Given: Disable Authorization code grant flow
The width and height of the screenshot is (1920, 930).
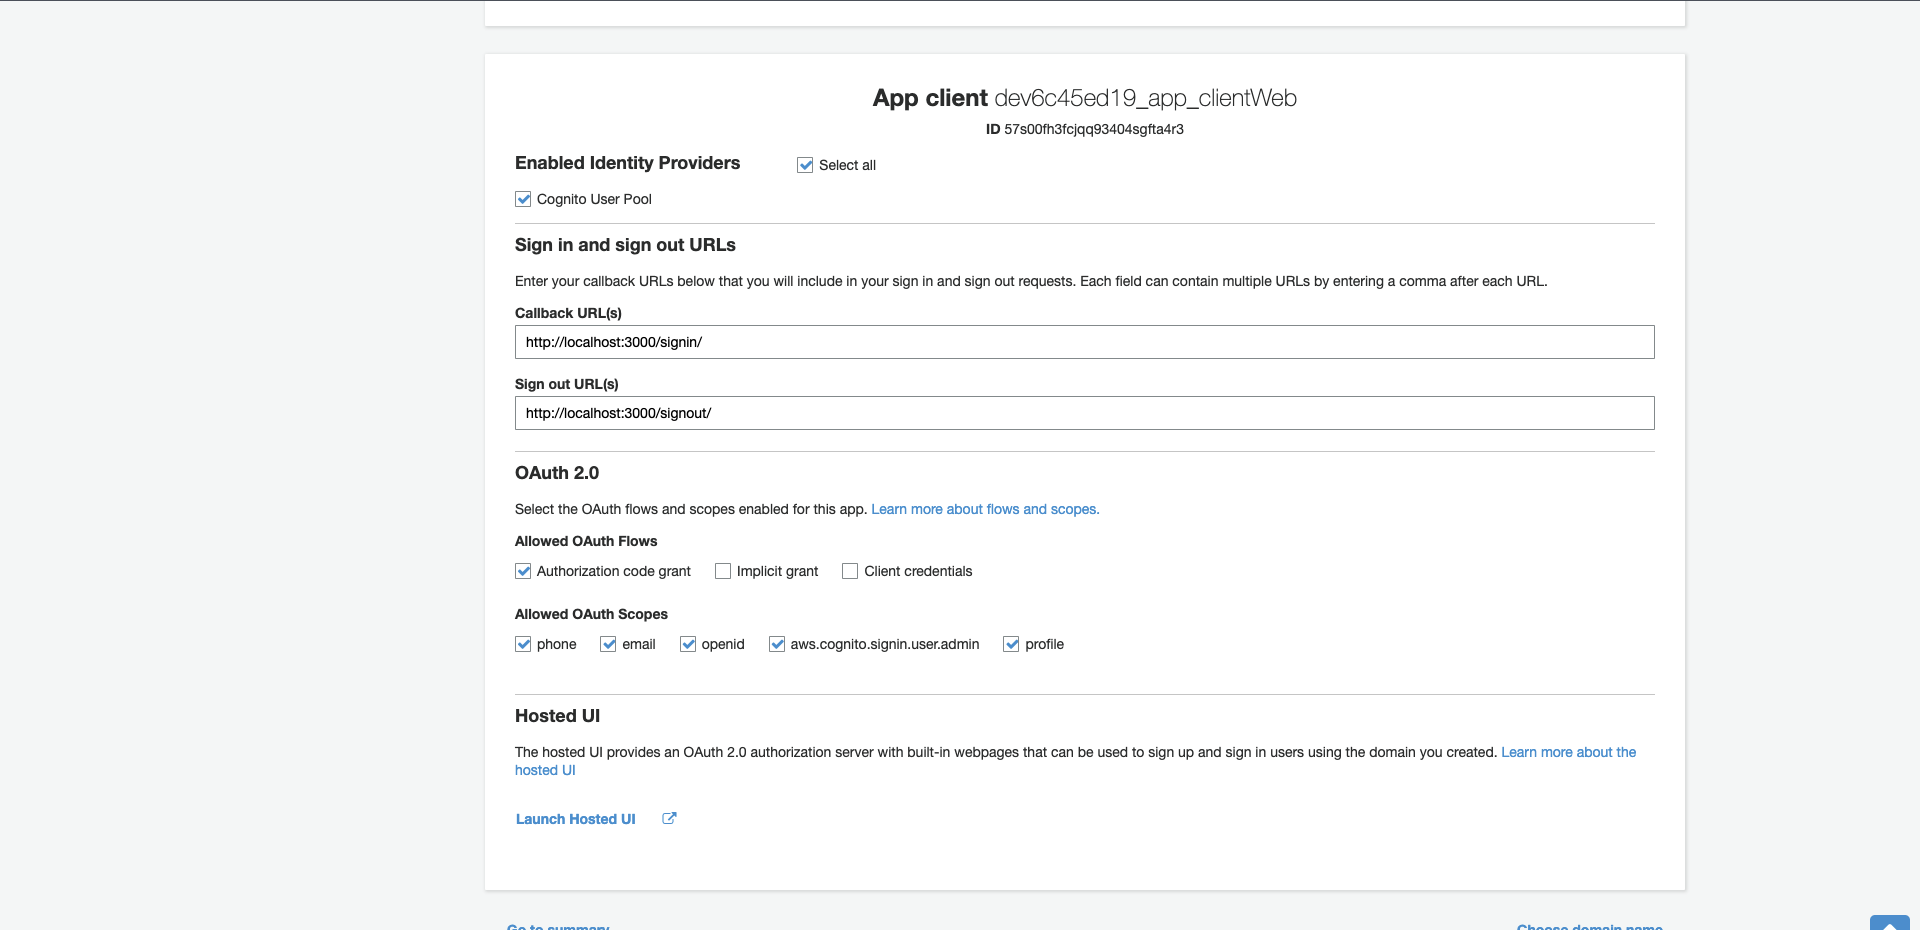Looking at the screenshot, I should (x=523, y=571).
